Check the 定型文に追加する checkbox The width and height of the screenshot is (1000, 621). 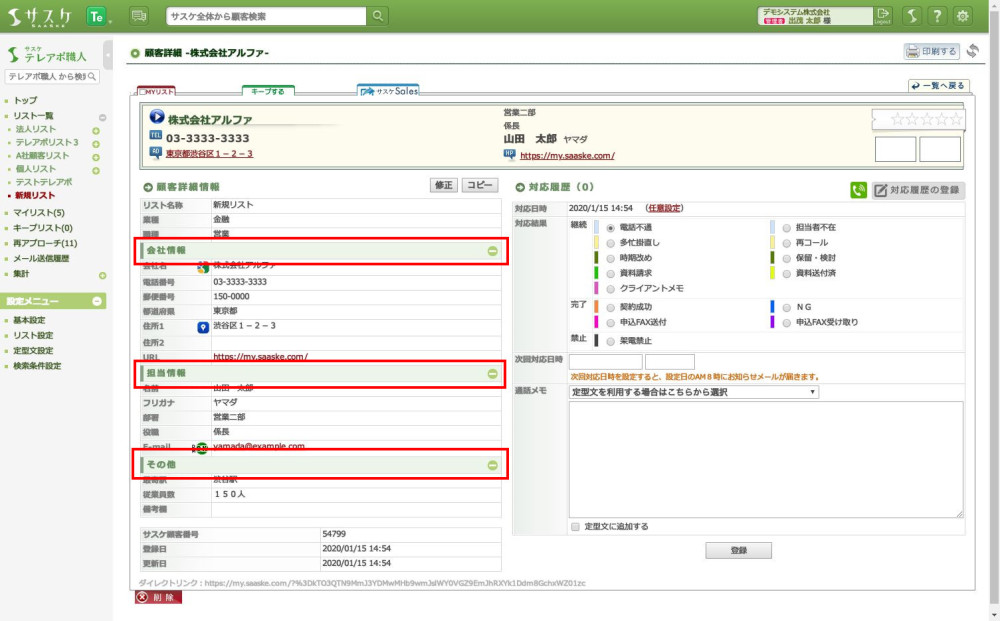(x=575, y=526)
